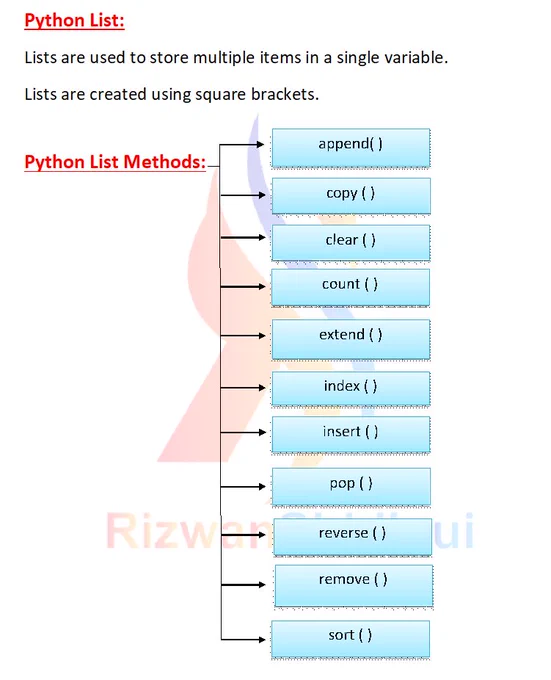Select the count ( ) method box
The width and height of the screenshot is (551, 680).
click(x=350, y=288)
